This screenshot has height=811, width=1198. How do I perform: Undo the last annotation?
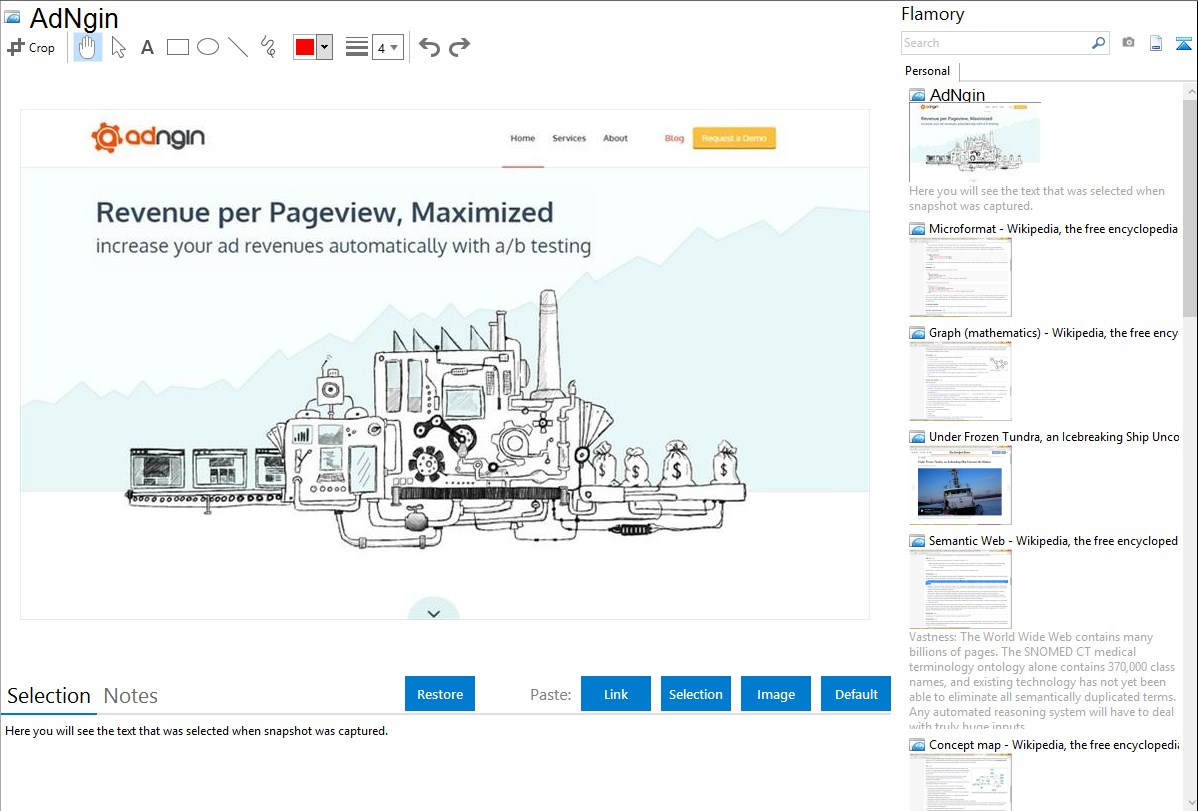[x=429, y=47]
